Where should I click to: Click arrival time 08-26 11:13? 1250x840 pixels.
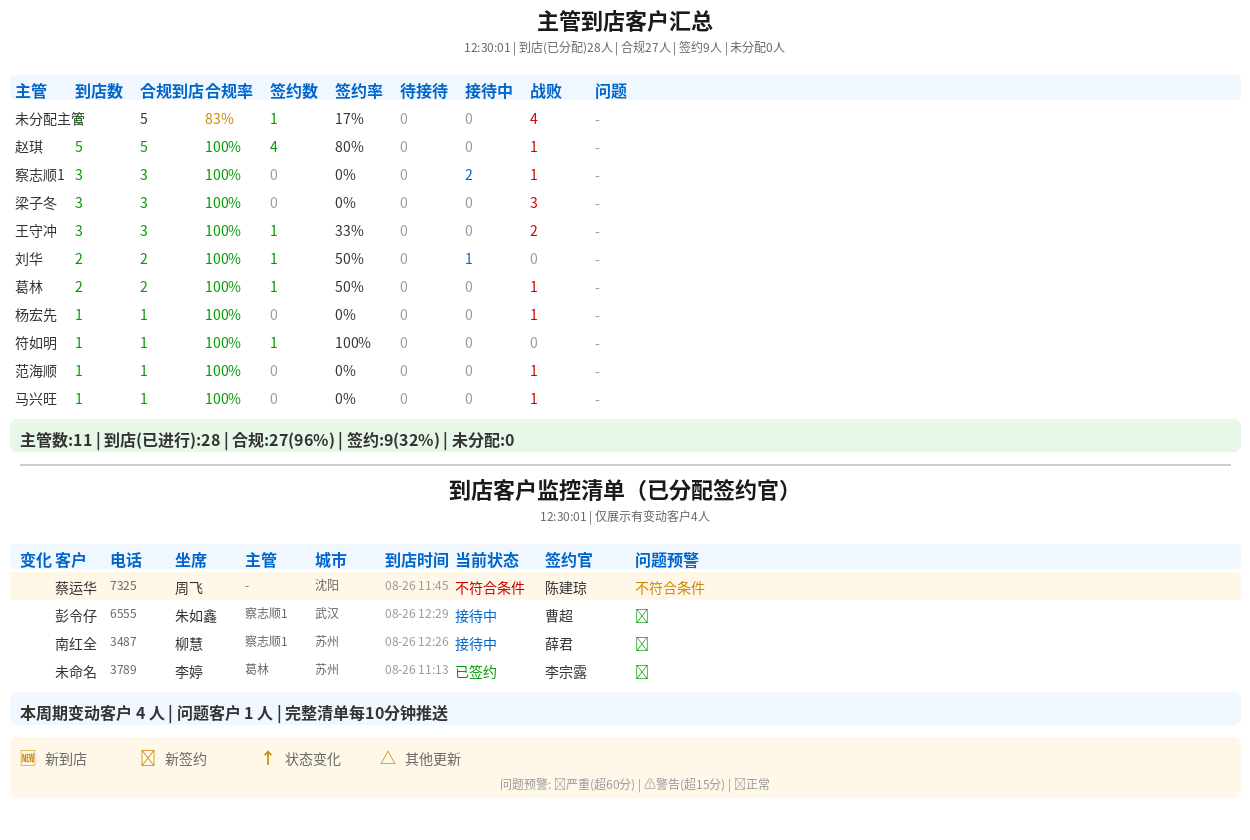click(417, 670)
